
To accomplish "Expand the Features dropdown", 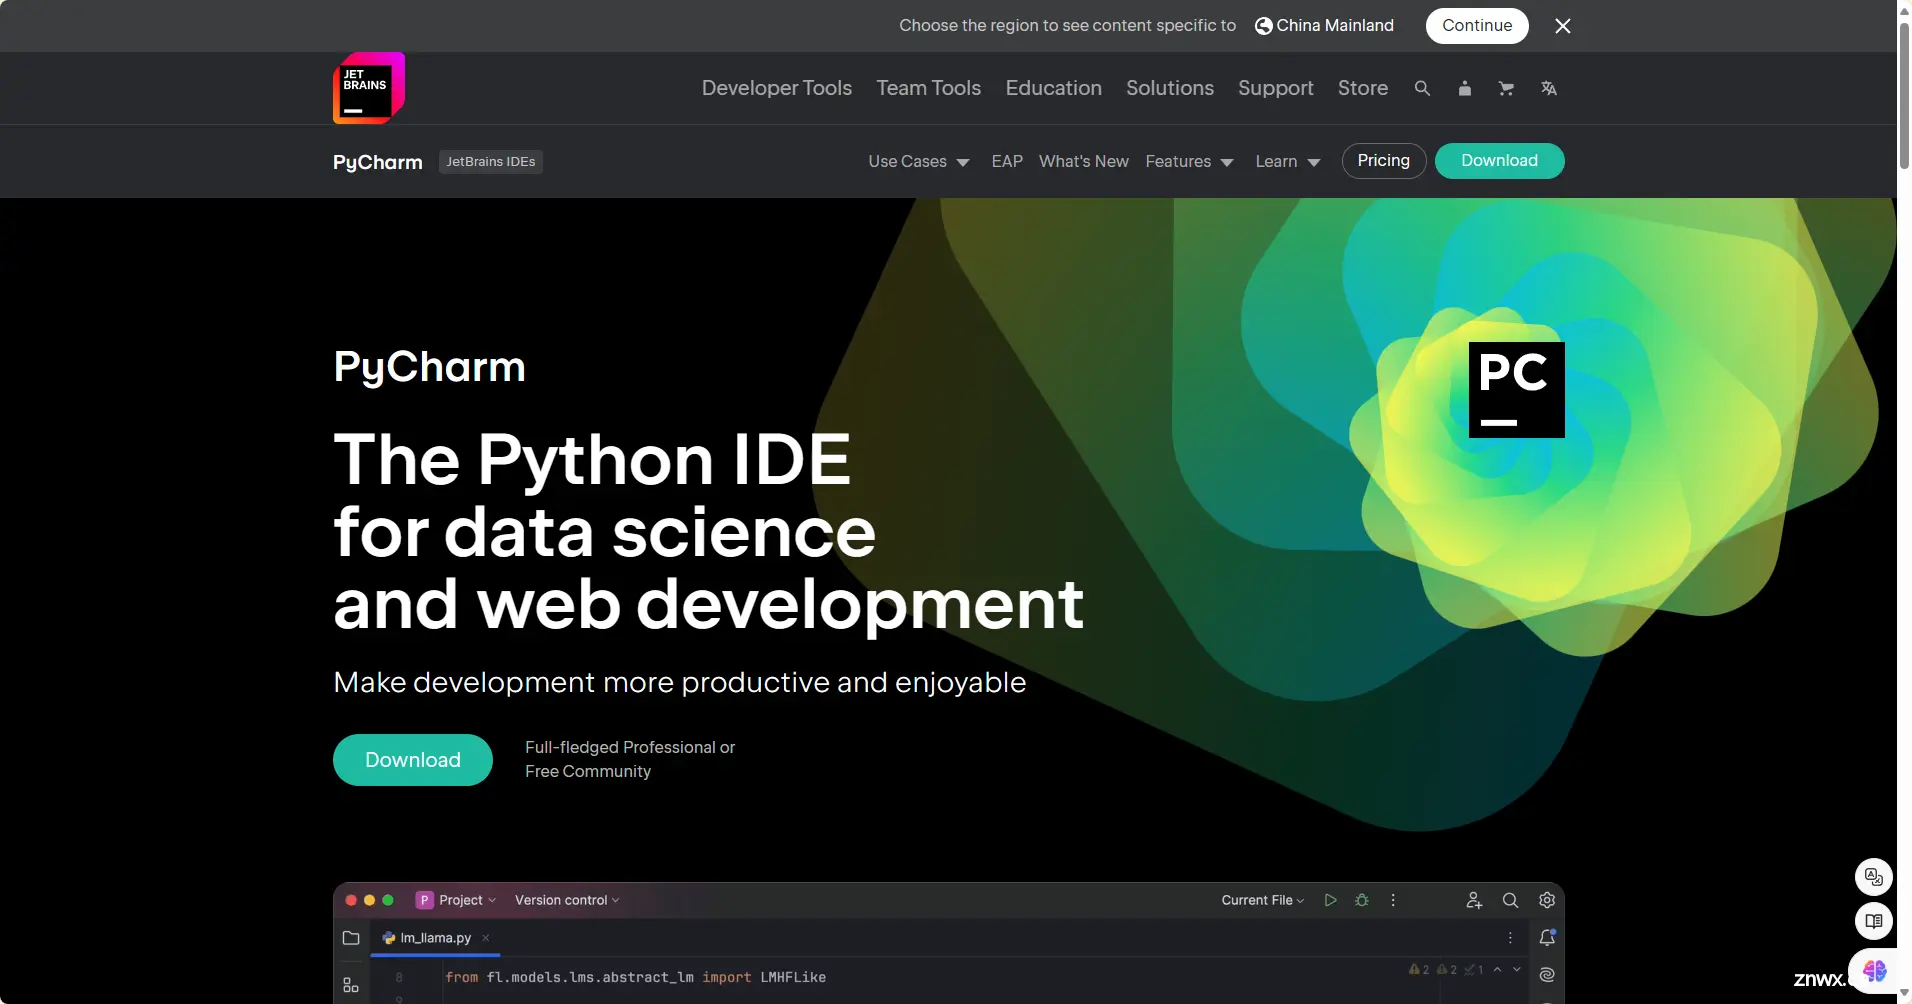I will [1189, 161].
